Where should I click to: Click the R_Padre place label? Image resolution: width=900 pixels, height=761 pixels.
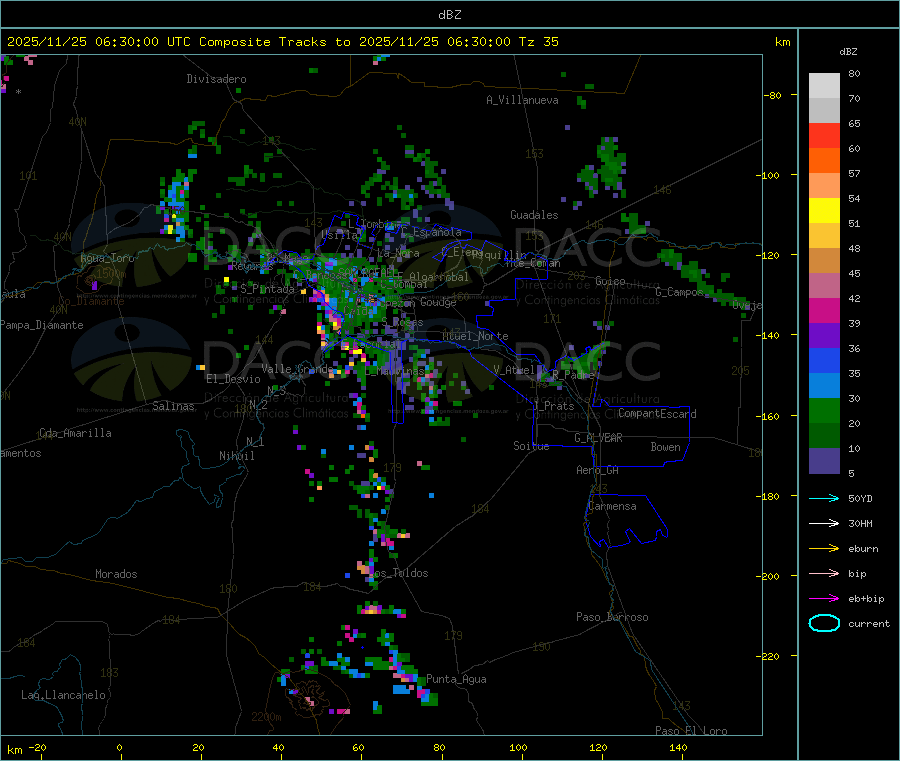tap(573, 375)
